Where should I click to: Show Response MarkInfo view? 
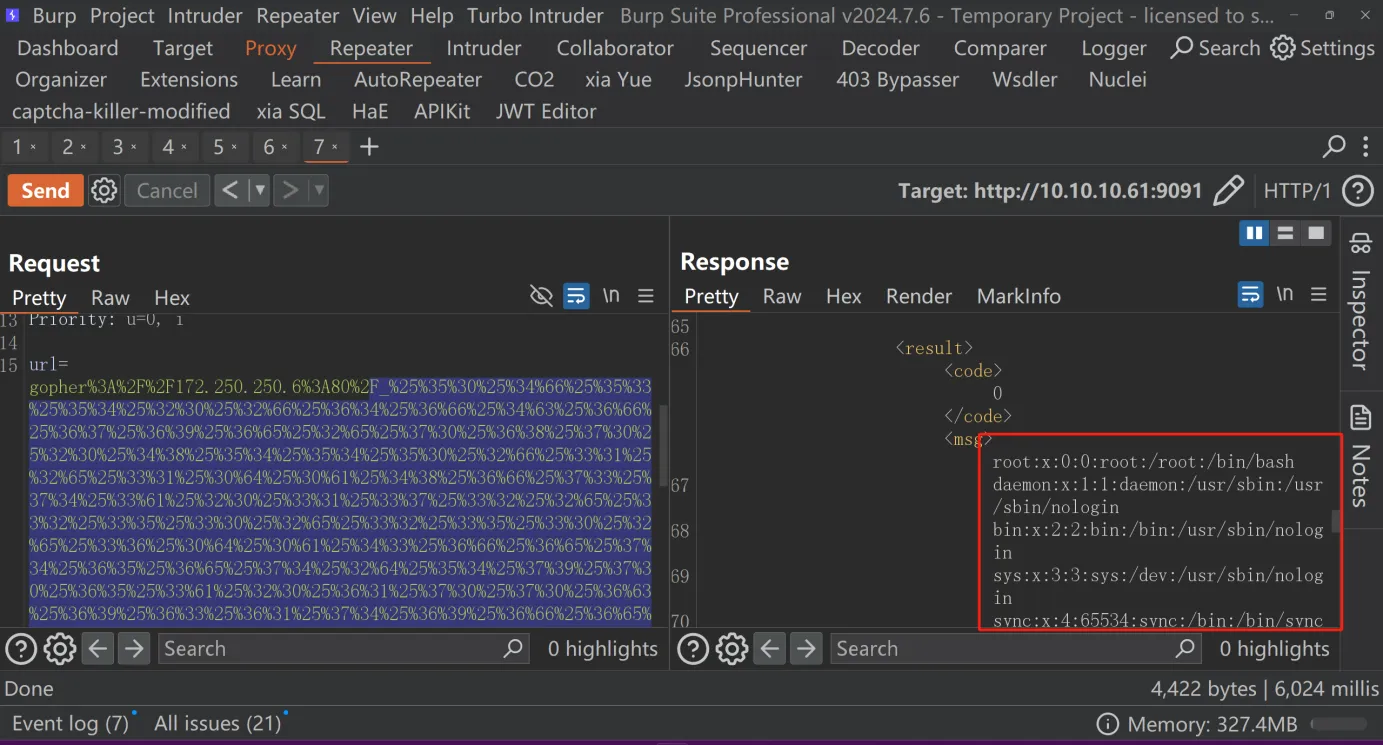tap(1018, 296)
